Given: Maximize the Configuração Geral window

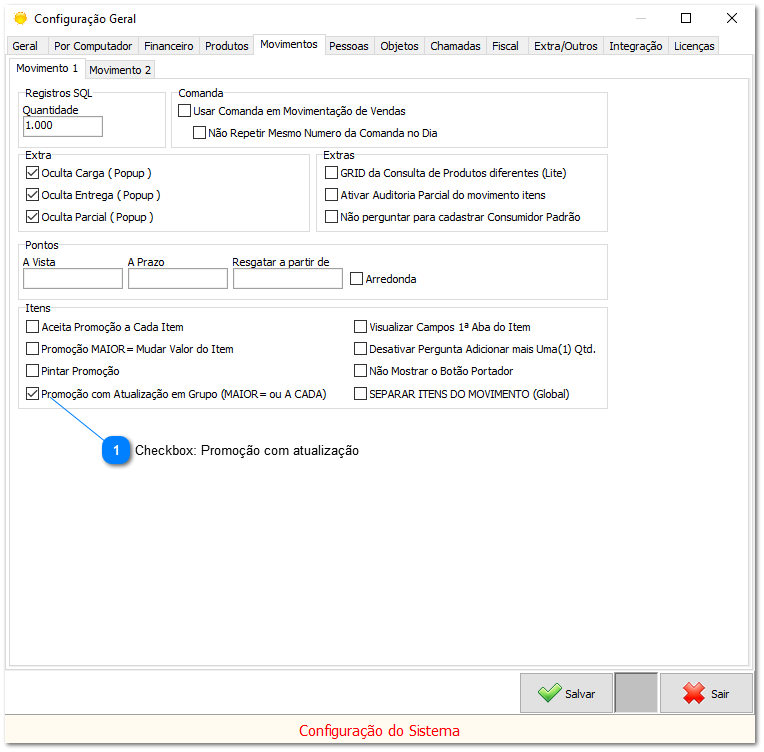Looking at the screenshot, I should pyautogui.click(x=686, y=18).
